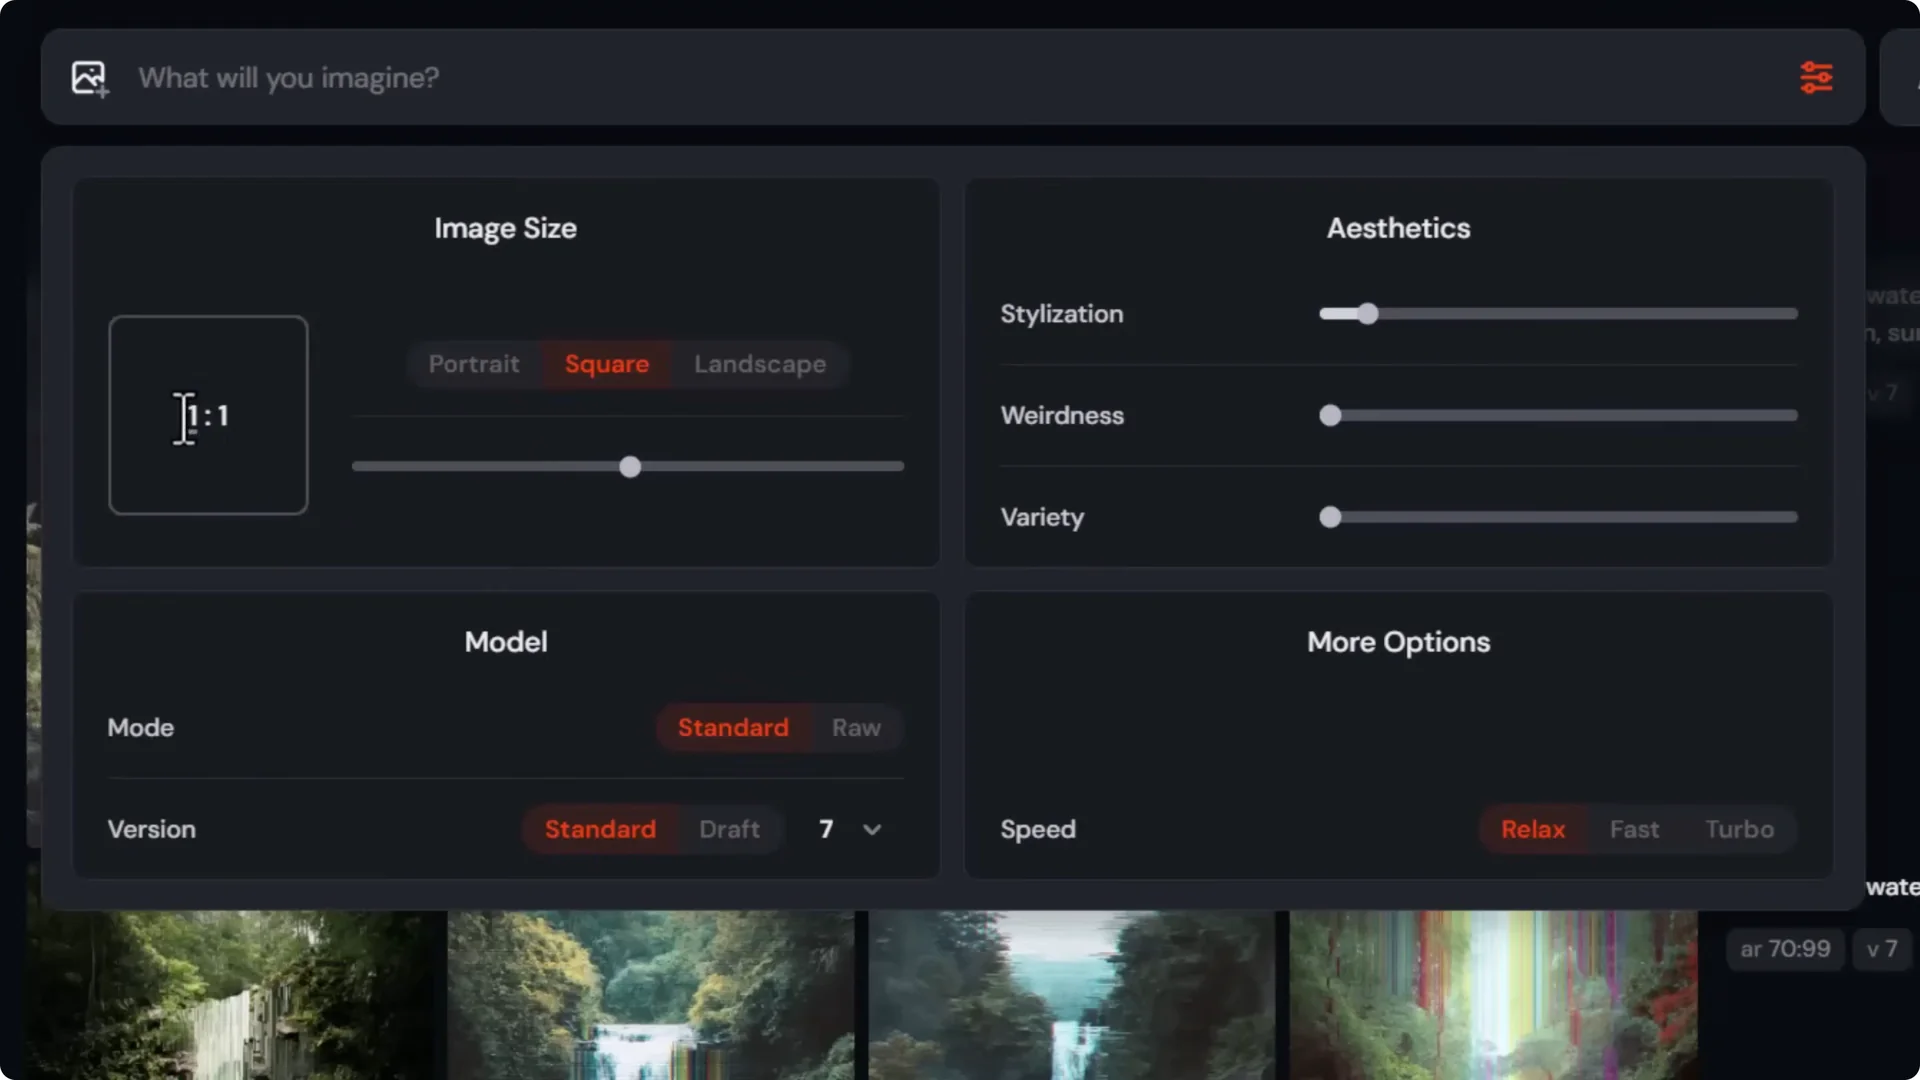Switch Version to Draft
This screenshot has width=1920, height=1080.
coord(729,829)
